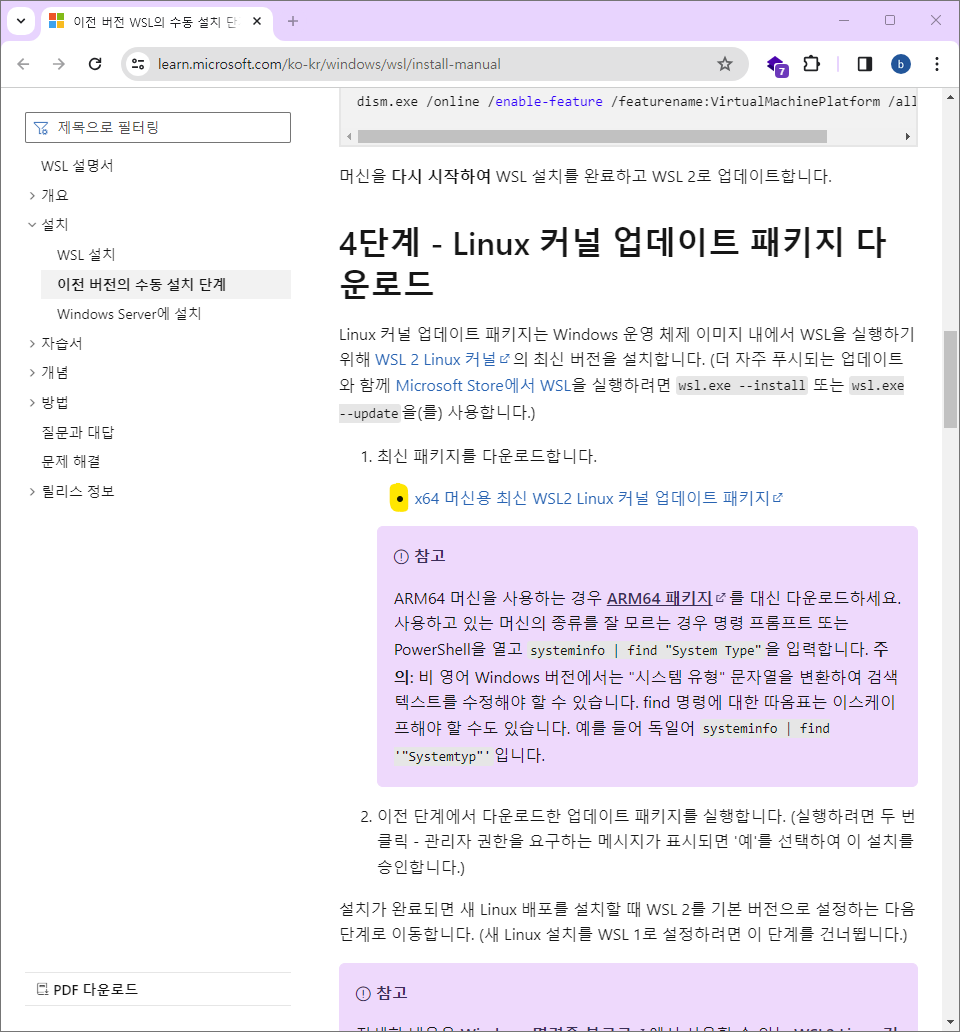Click '최신 패키지를 다운로드합니다' step text

coord(486,456)
